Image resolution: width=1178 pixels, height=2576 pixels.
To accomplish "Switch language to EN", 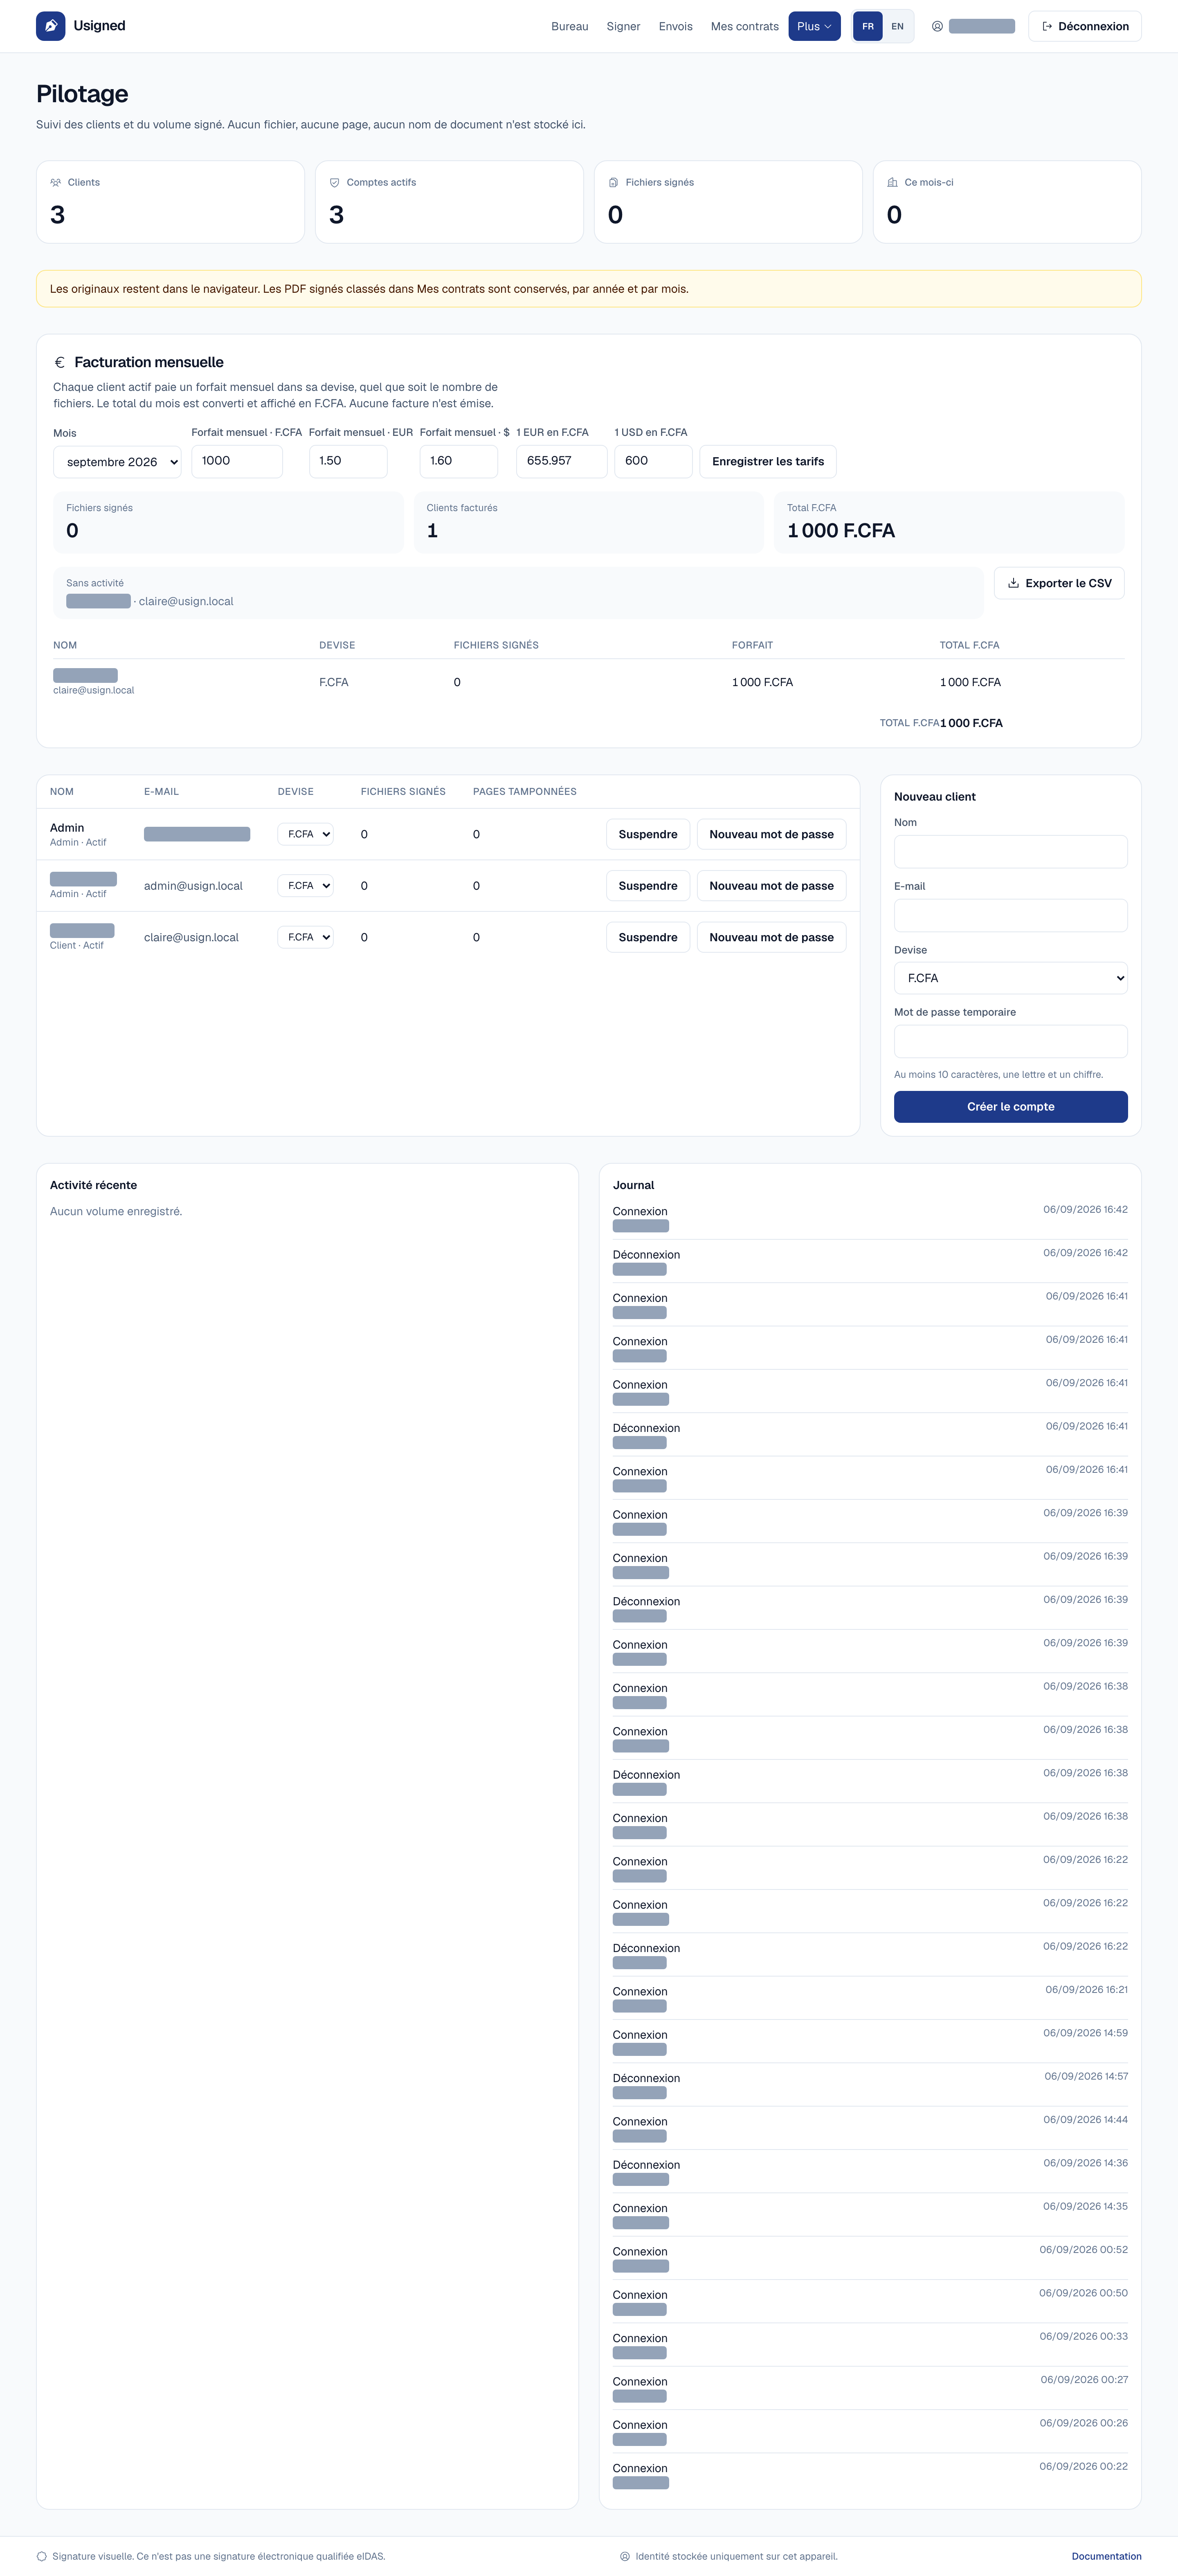I will click(897, 27).
